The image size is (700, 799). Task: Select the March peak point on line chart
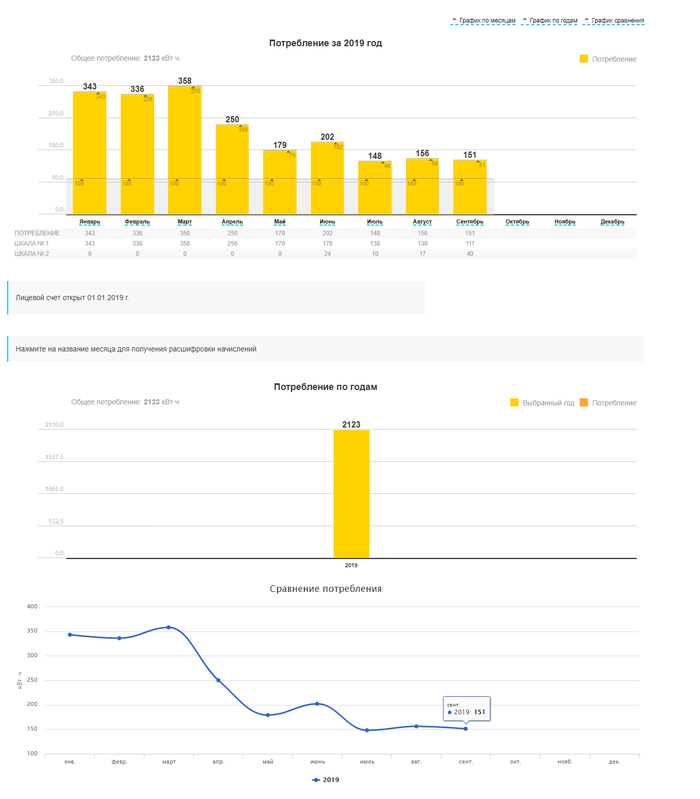tap(168, 627)
